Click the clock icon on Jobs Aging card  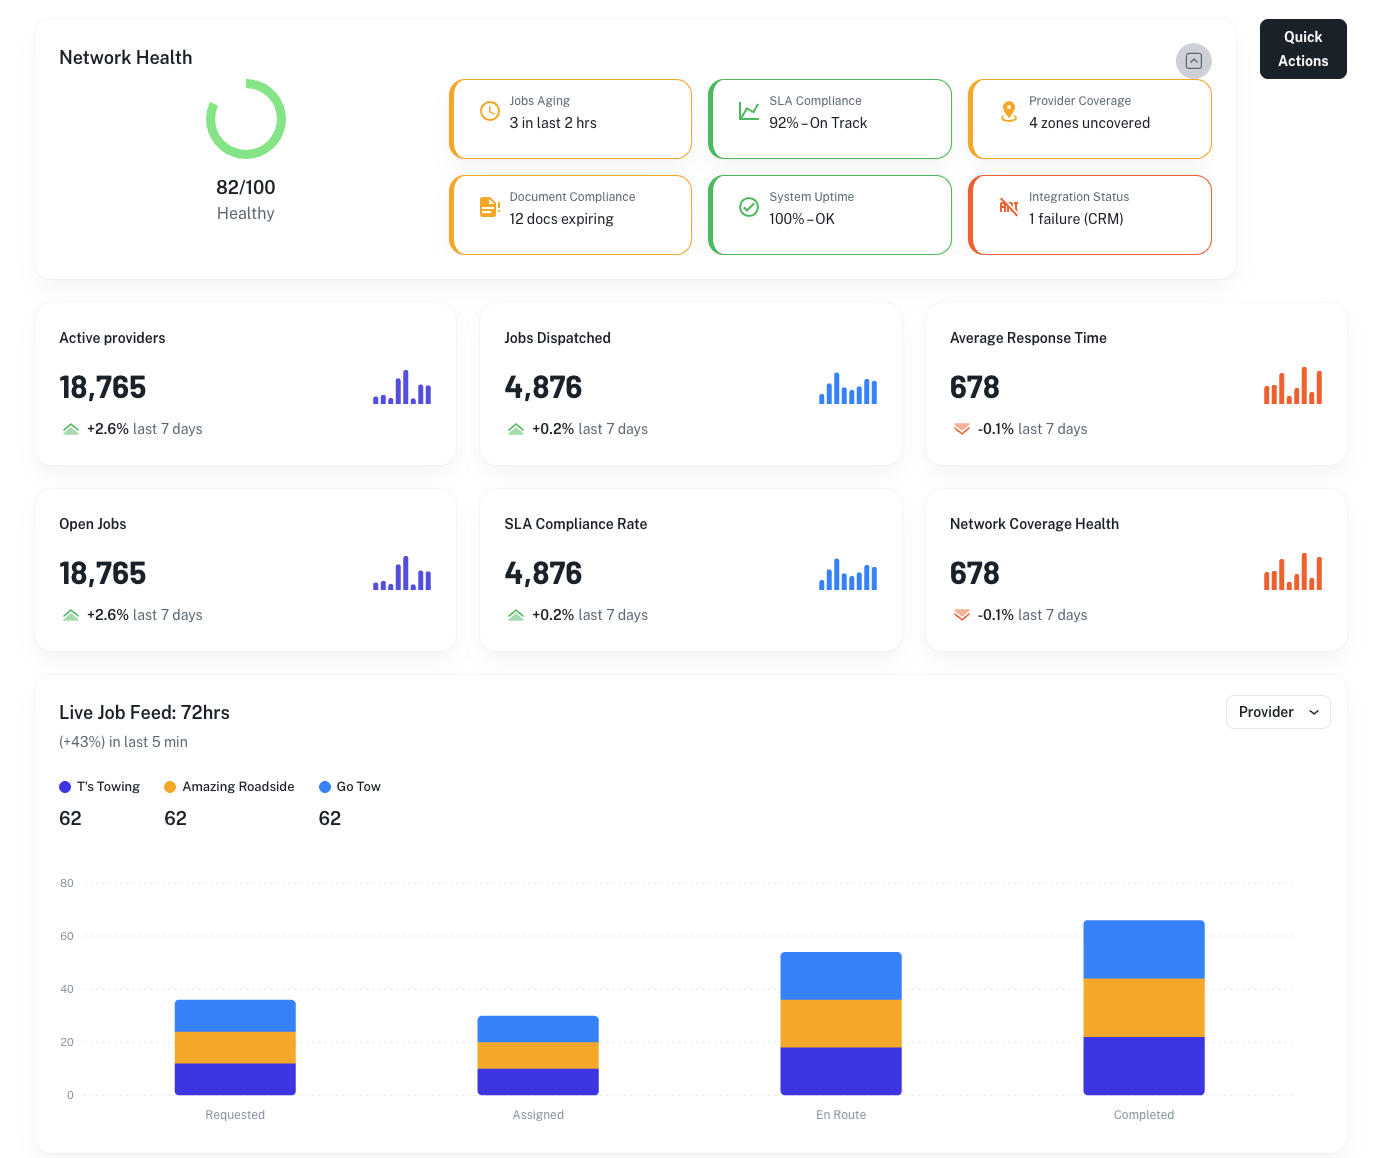(x=489, y=111)
